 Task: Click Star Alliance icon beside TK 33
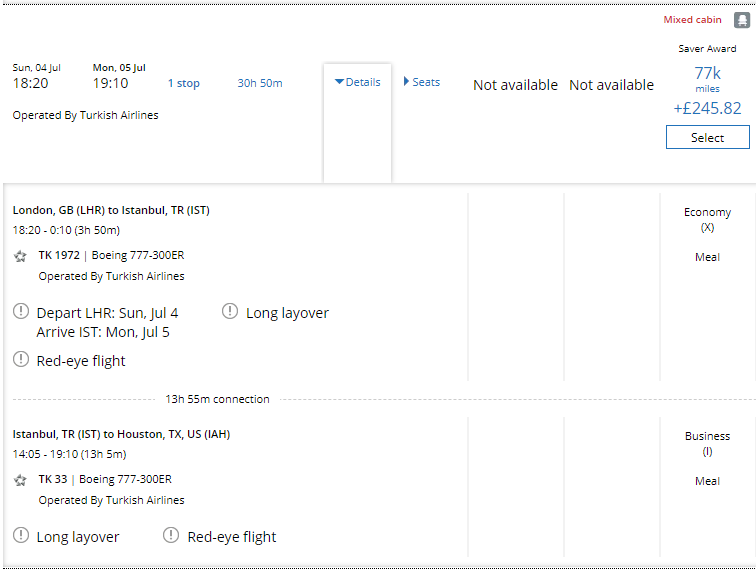[x=20, y=480]
